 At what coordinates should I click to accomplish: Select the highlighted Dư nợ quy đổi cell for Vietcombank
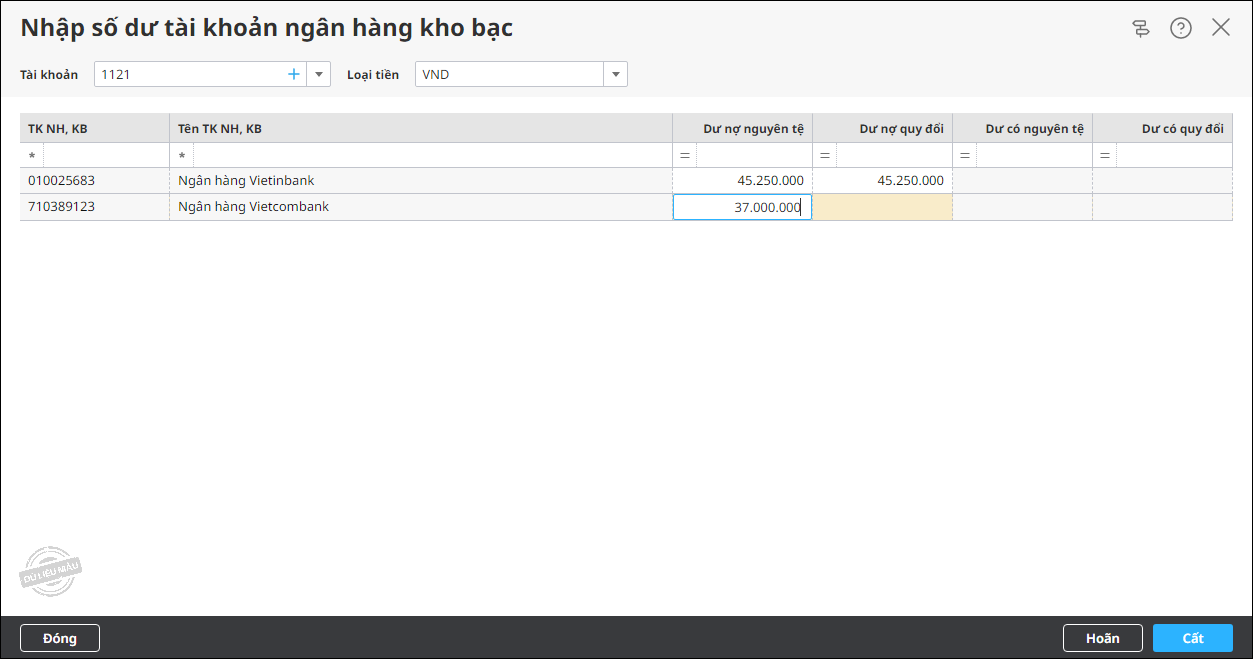click(882, 207)
